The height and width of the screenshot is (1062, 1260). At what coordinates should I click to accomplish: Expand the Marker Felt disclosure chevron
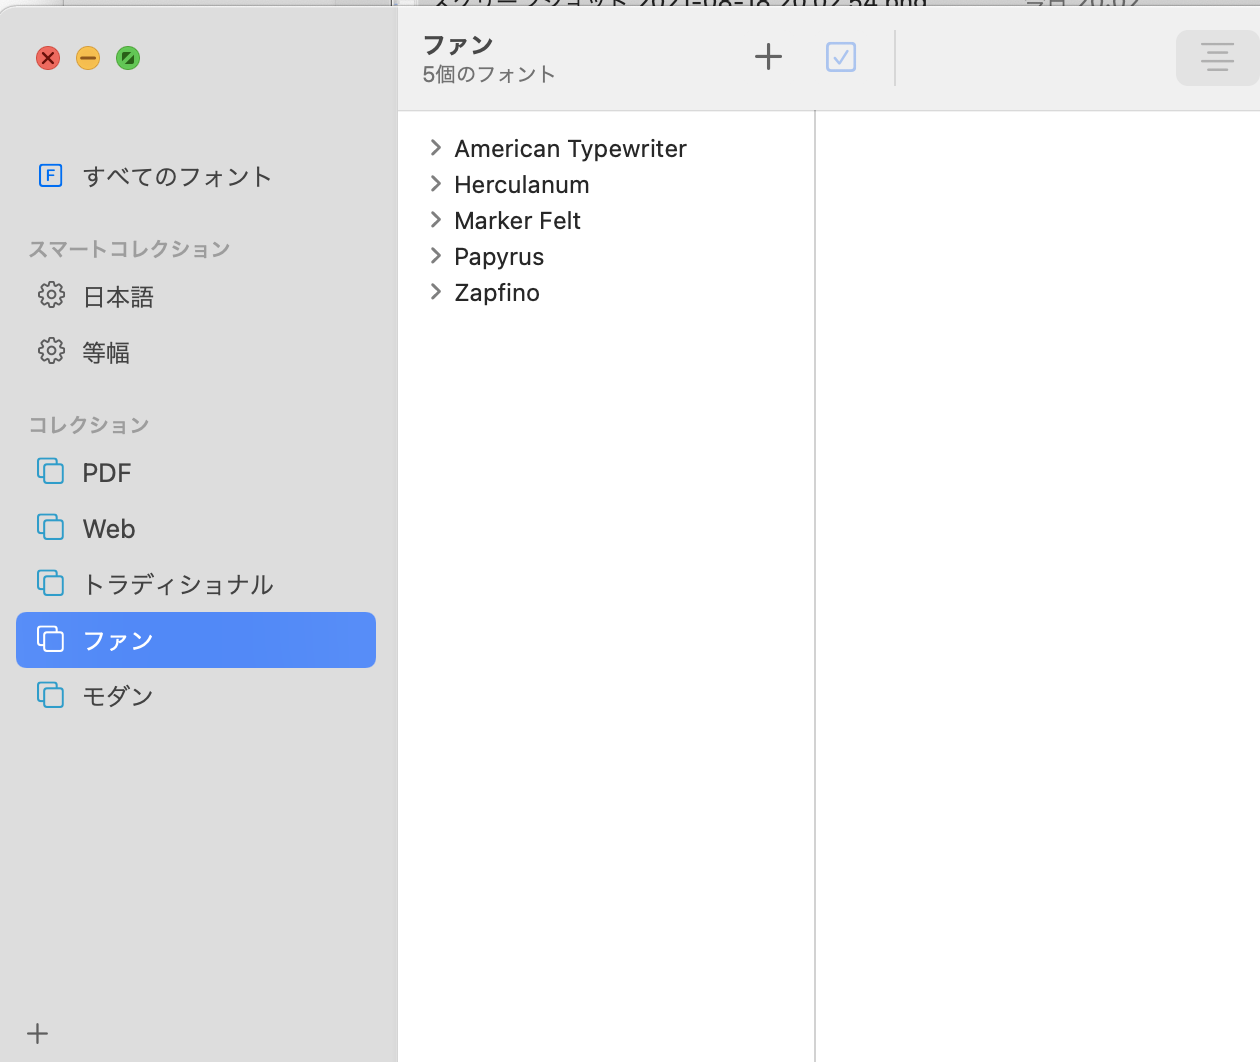click(436, 220)
